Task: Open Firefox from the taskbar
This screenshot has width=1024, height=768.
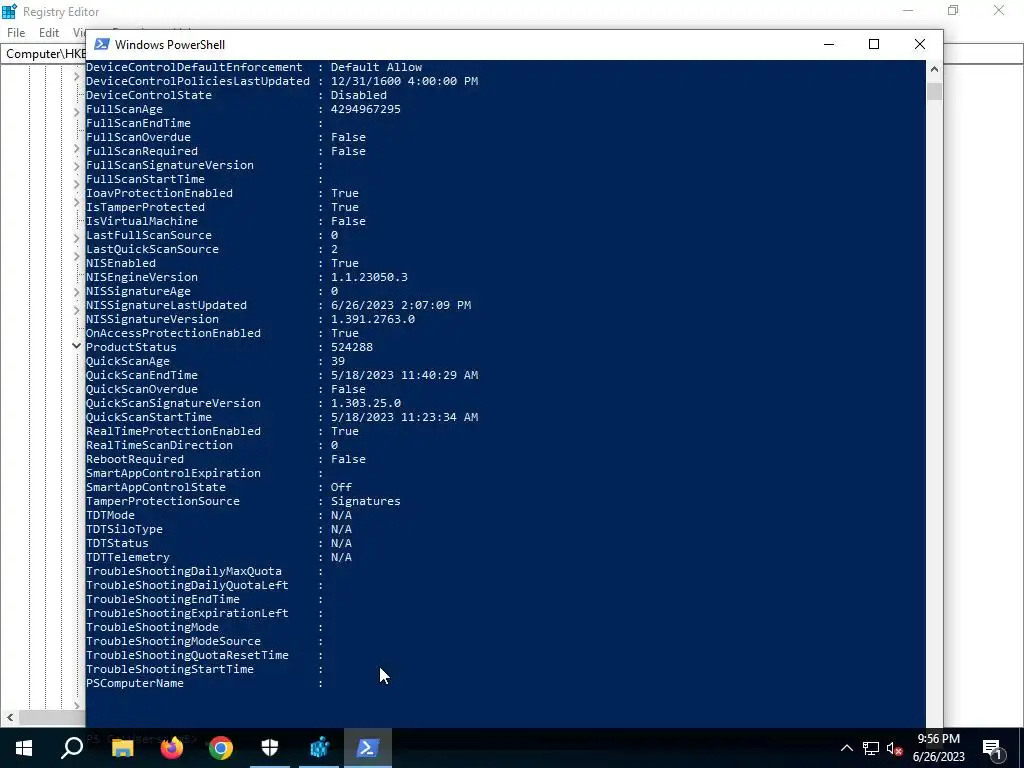Action: (x=172, y=748)
